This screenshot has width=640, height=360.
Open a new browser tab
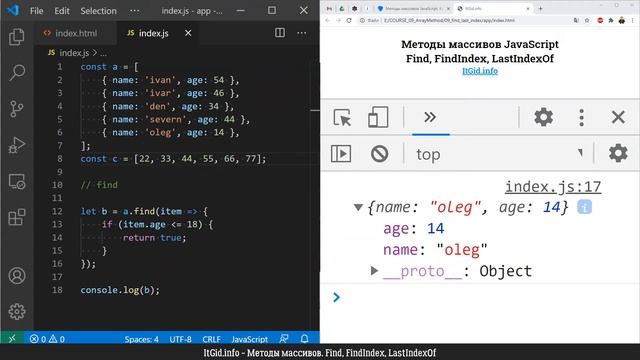pyautogui.click(x=540, y=8)
